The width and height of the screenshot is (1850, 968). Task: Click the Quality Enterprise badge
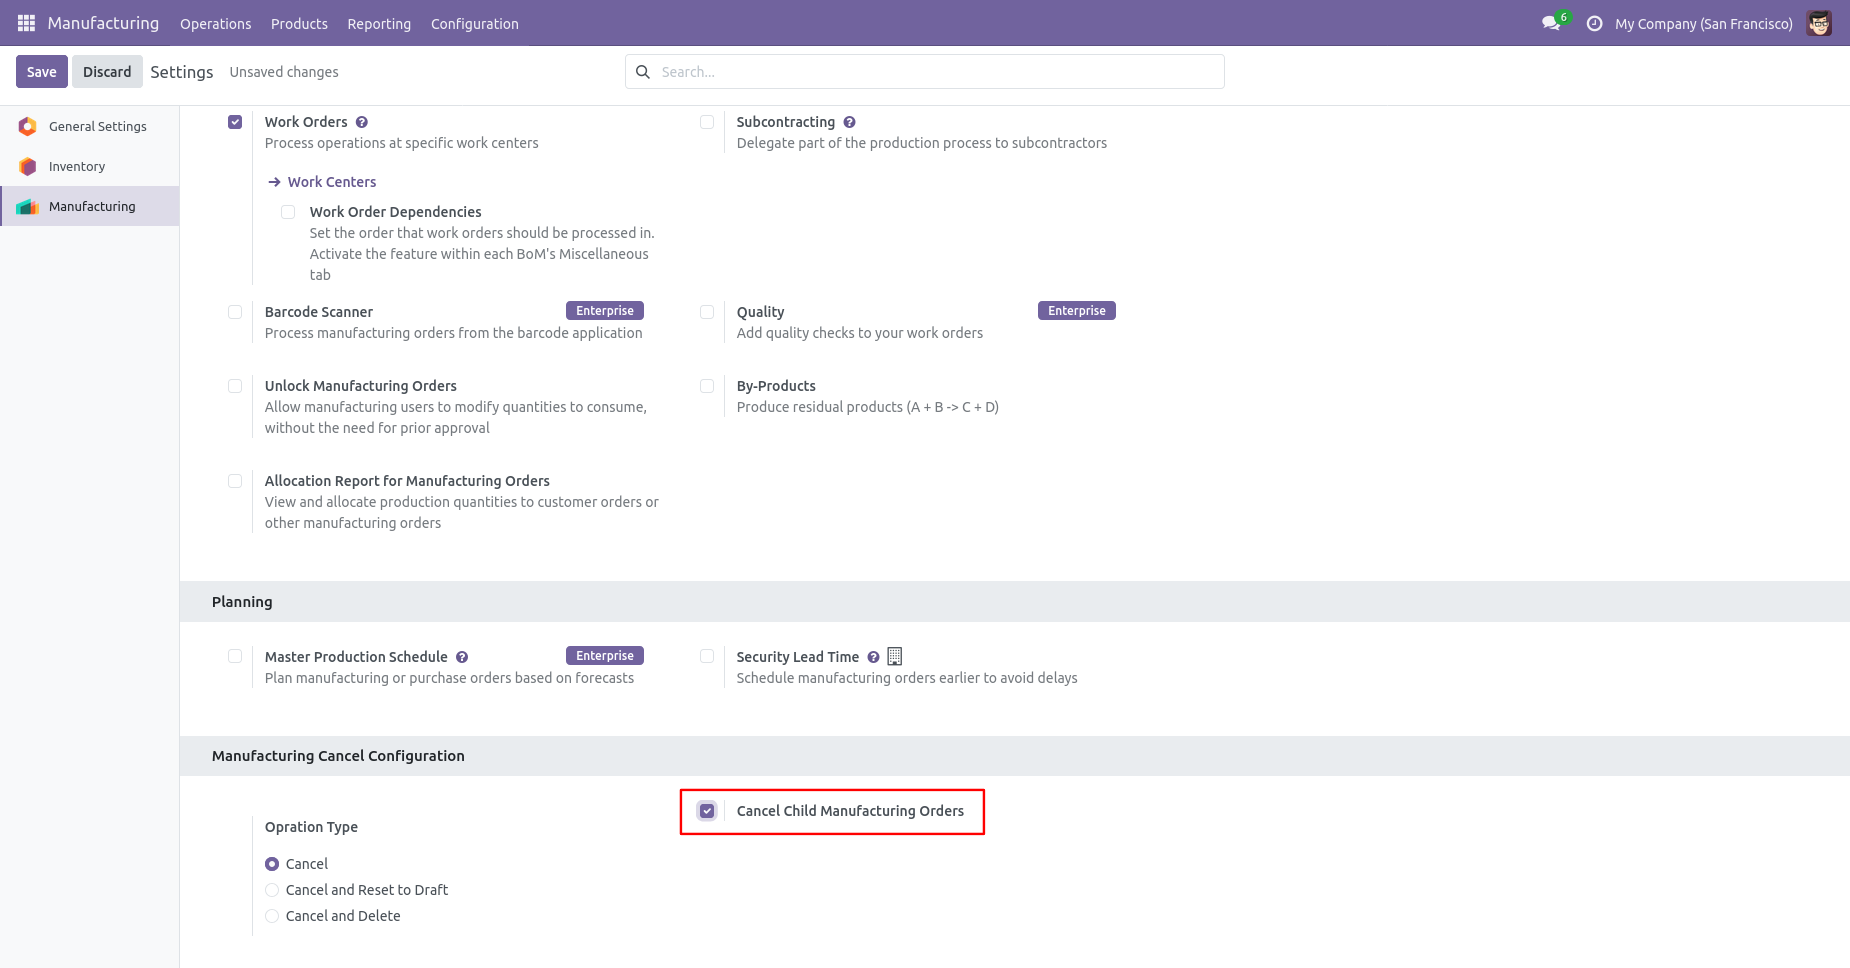tap(1077, 311)
